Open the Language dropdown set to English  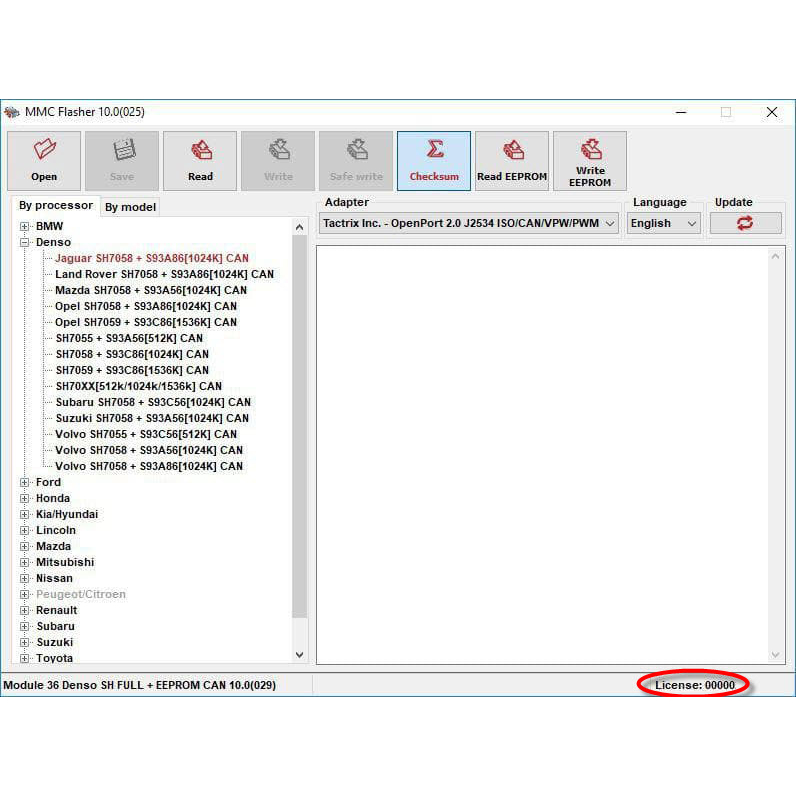pos(664,223)
